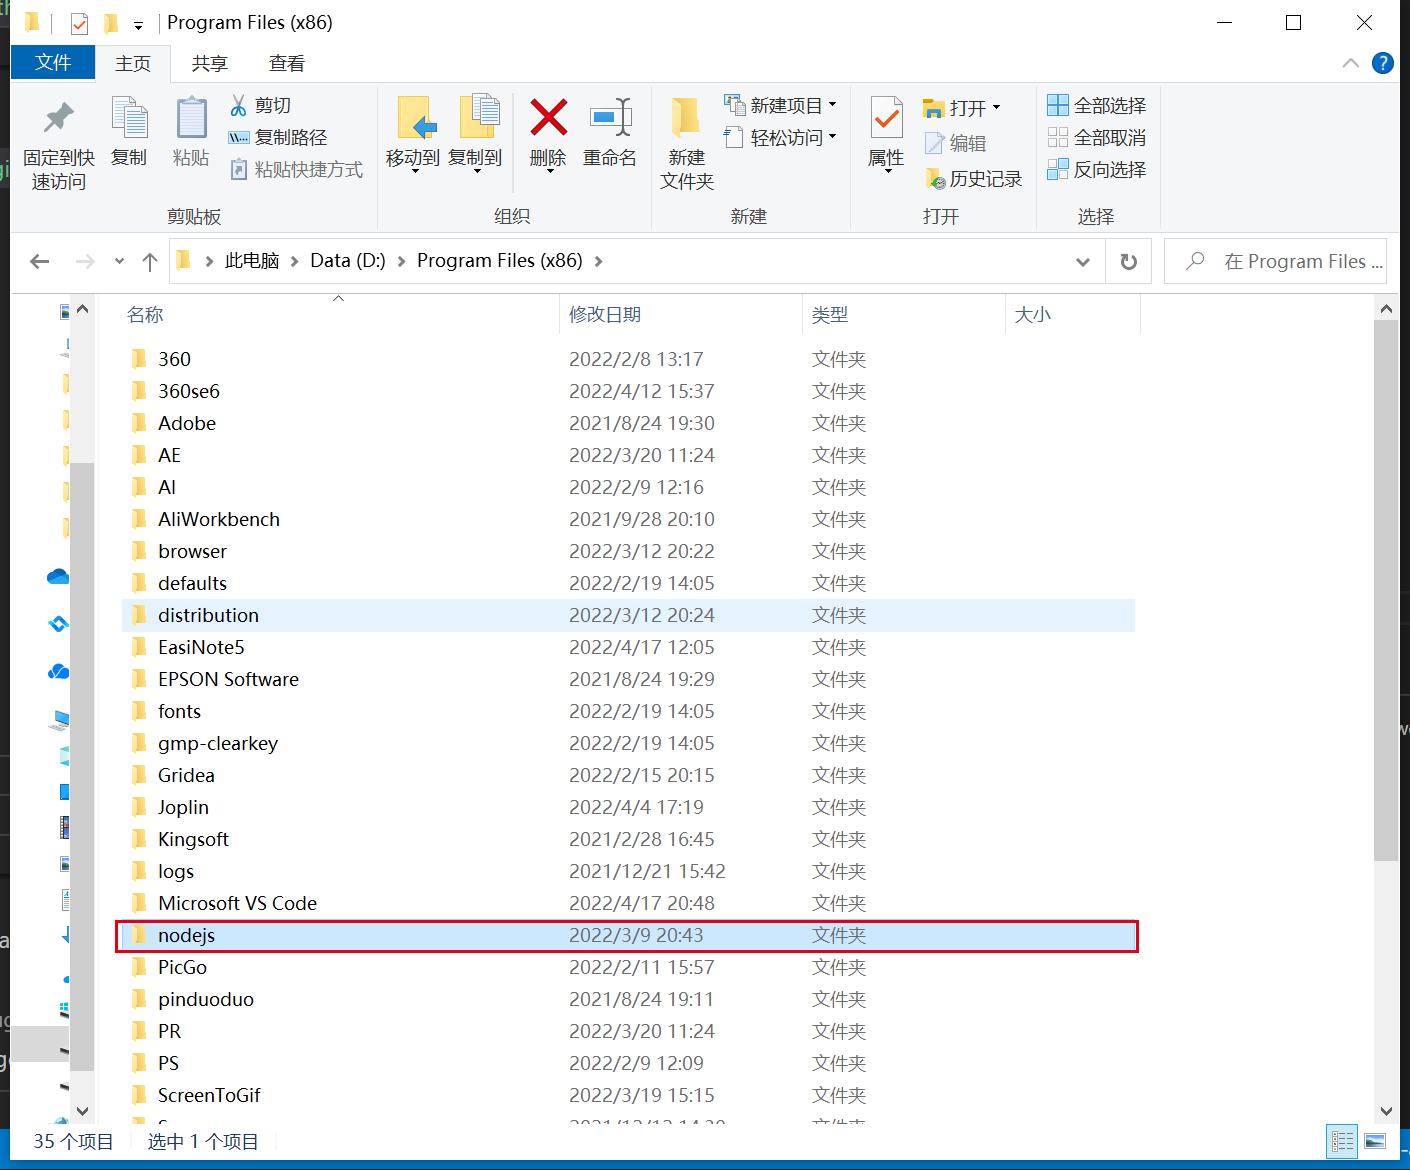Screen dimensions: 1410x1170
Task: Open Properties of the selected item
Action: coord(886,135)
